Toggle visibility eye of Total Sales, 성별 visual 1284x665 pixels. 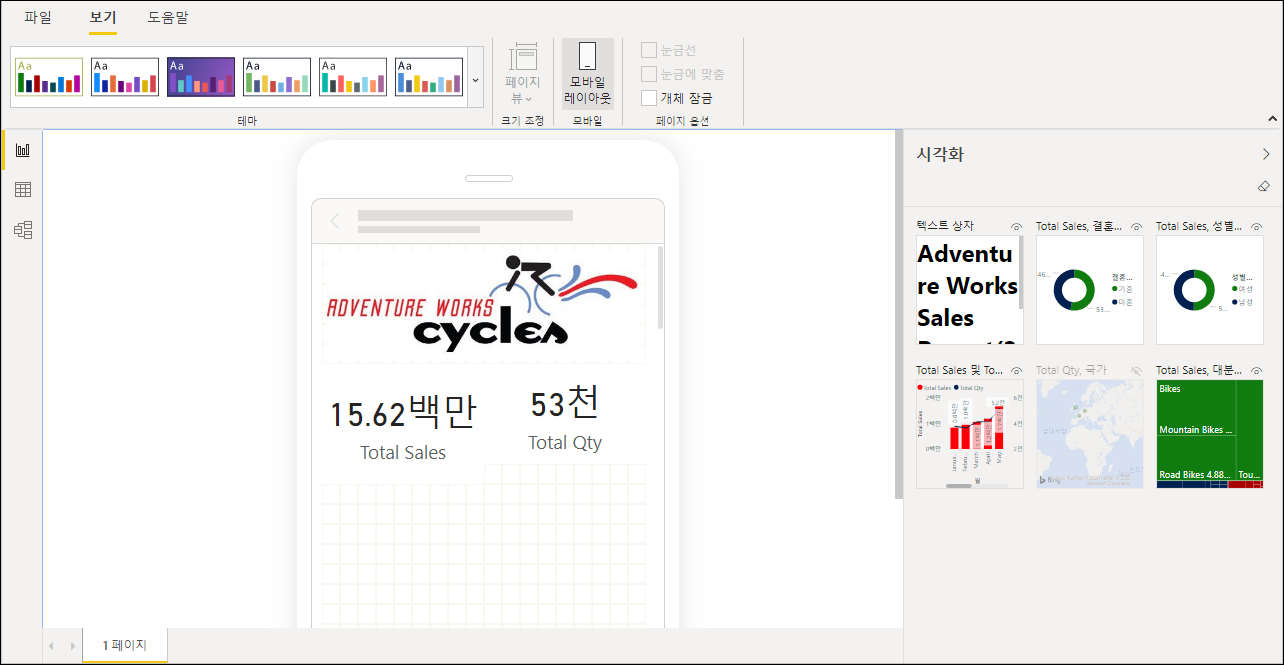click(1257, 227)
